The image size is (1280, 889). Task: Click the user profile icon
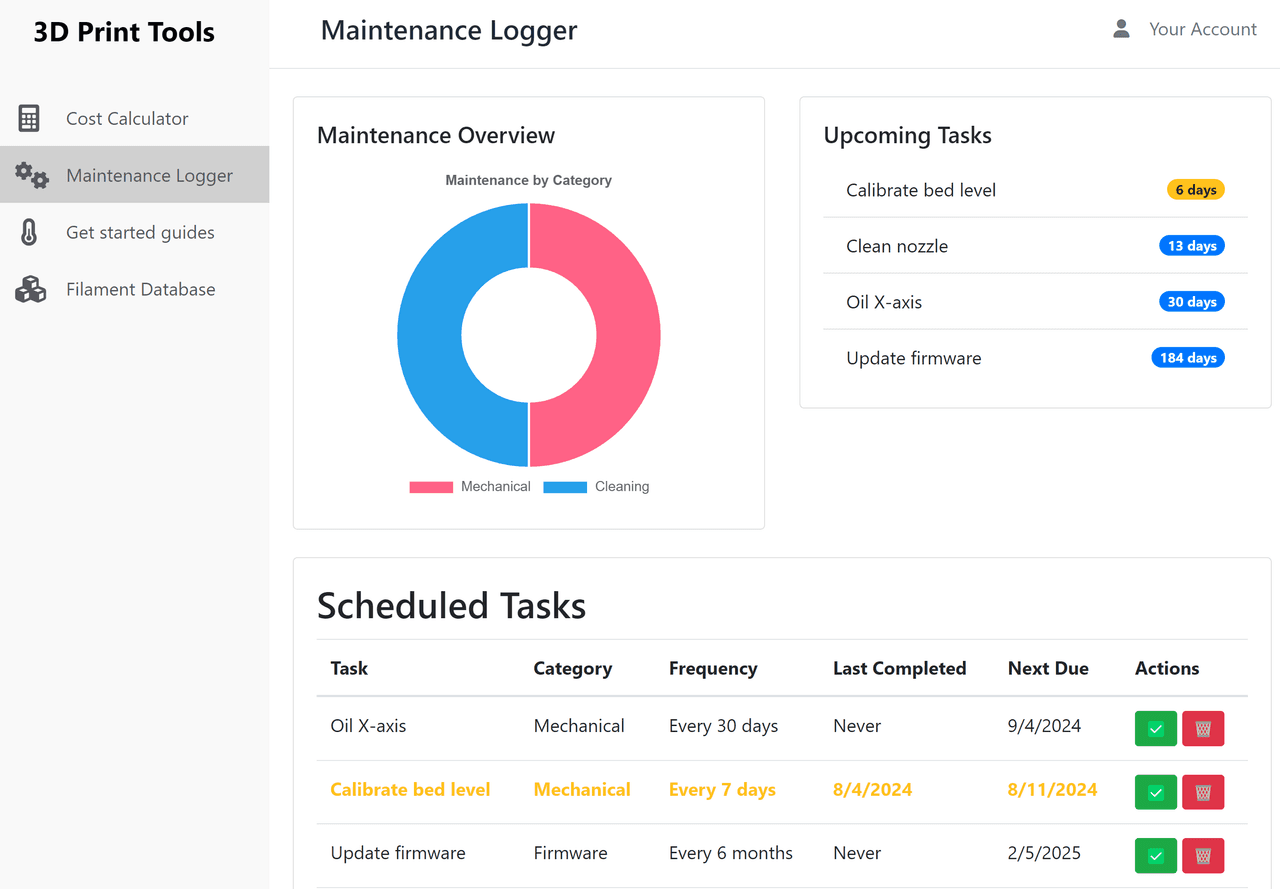pyautogui.click(x=1121, y=29)
